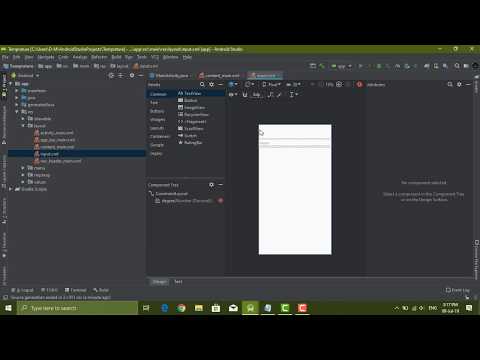Search the Palette with magnifier icon
This screenshot has height=360, width=480.
click(202, 85)
